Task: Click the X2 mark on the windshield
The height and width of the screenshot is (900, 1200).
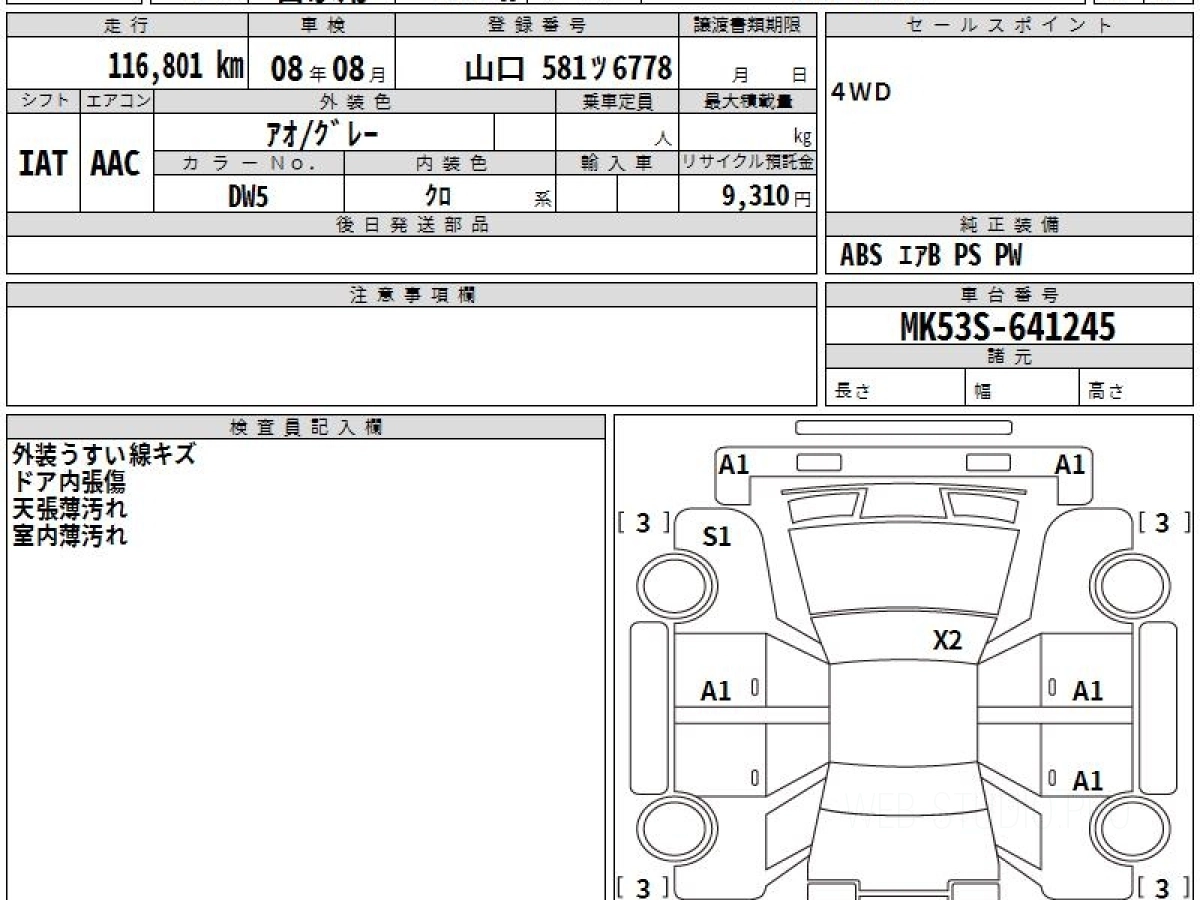Action: (946, 641)
